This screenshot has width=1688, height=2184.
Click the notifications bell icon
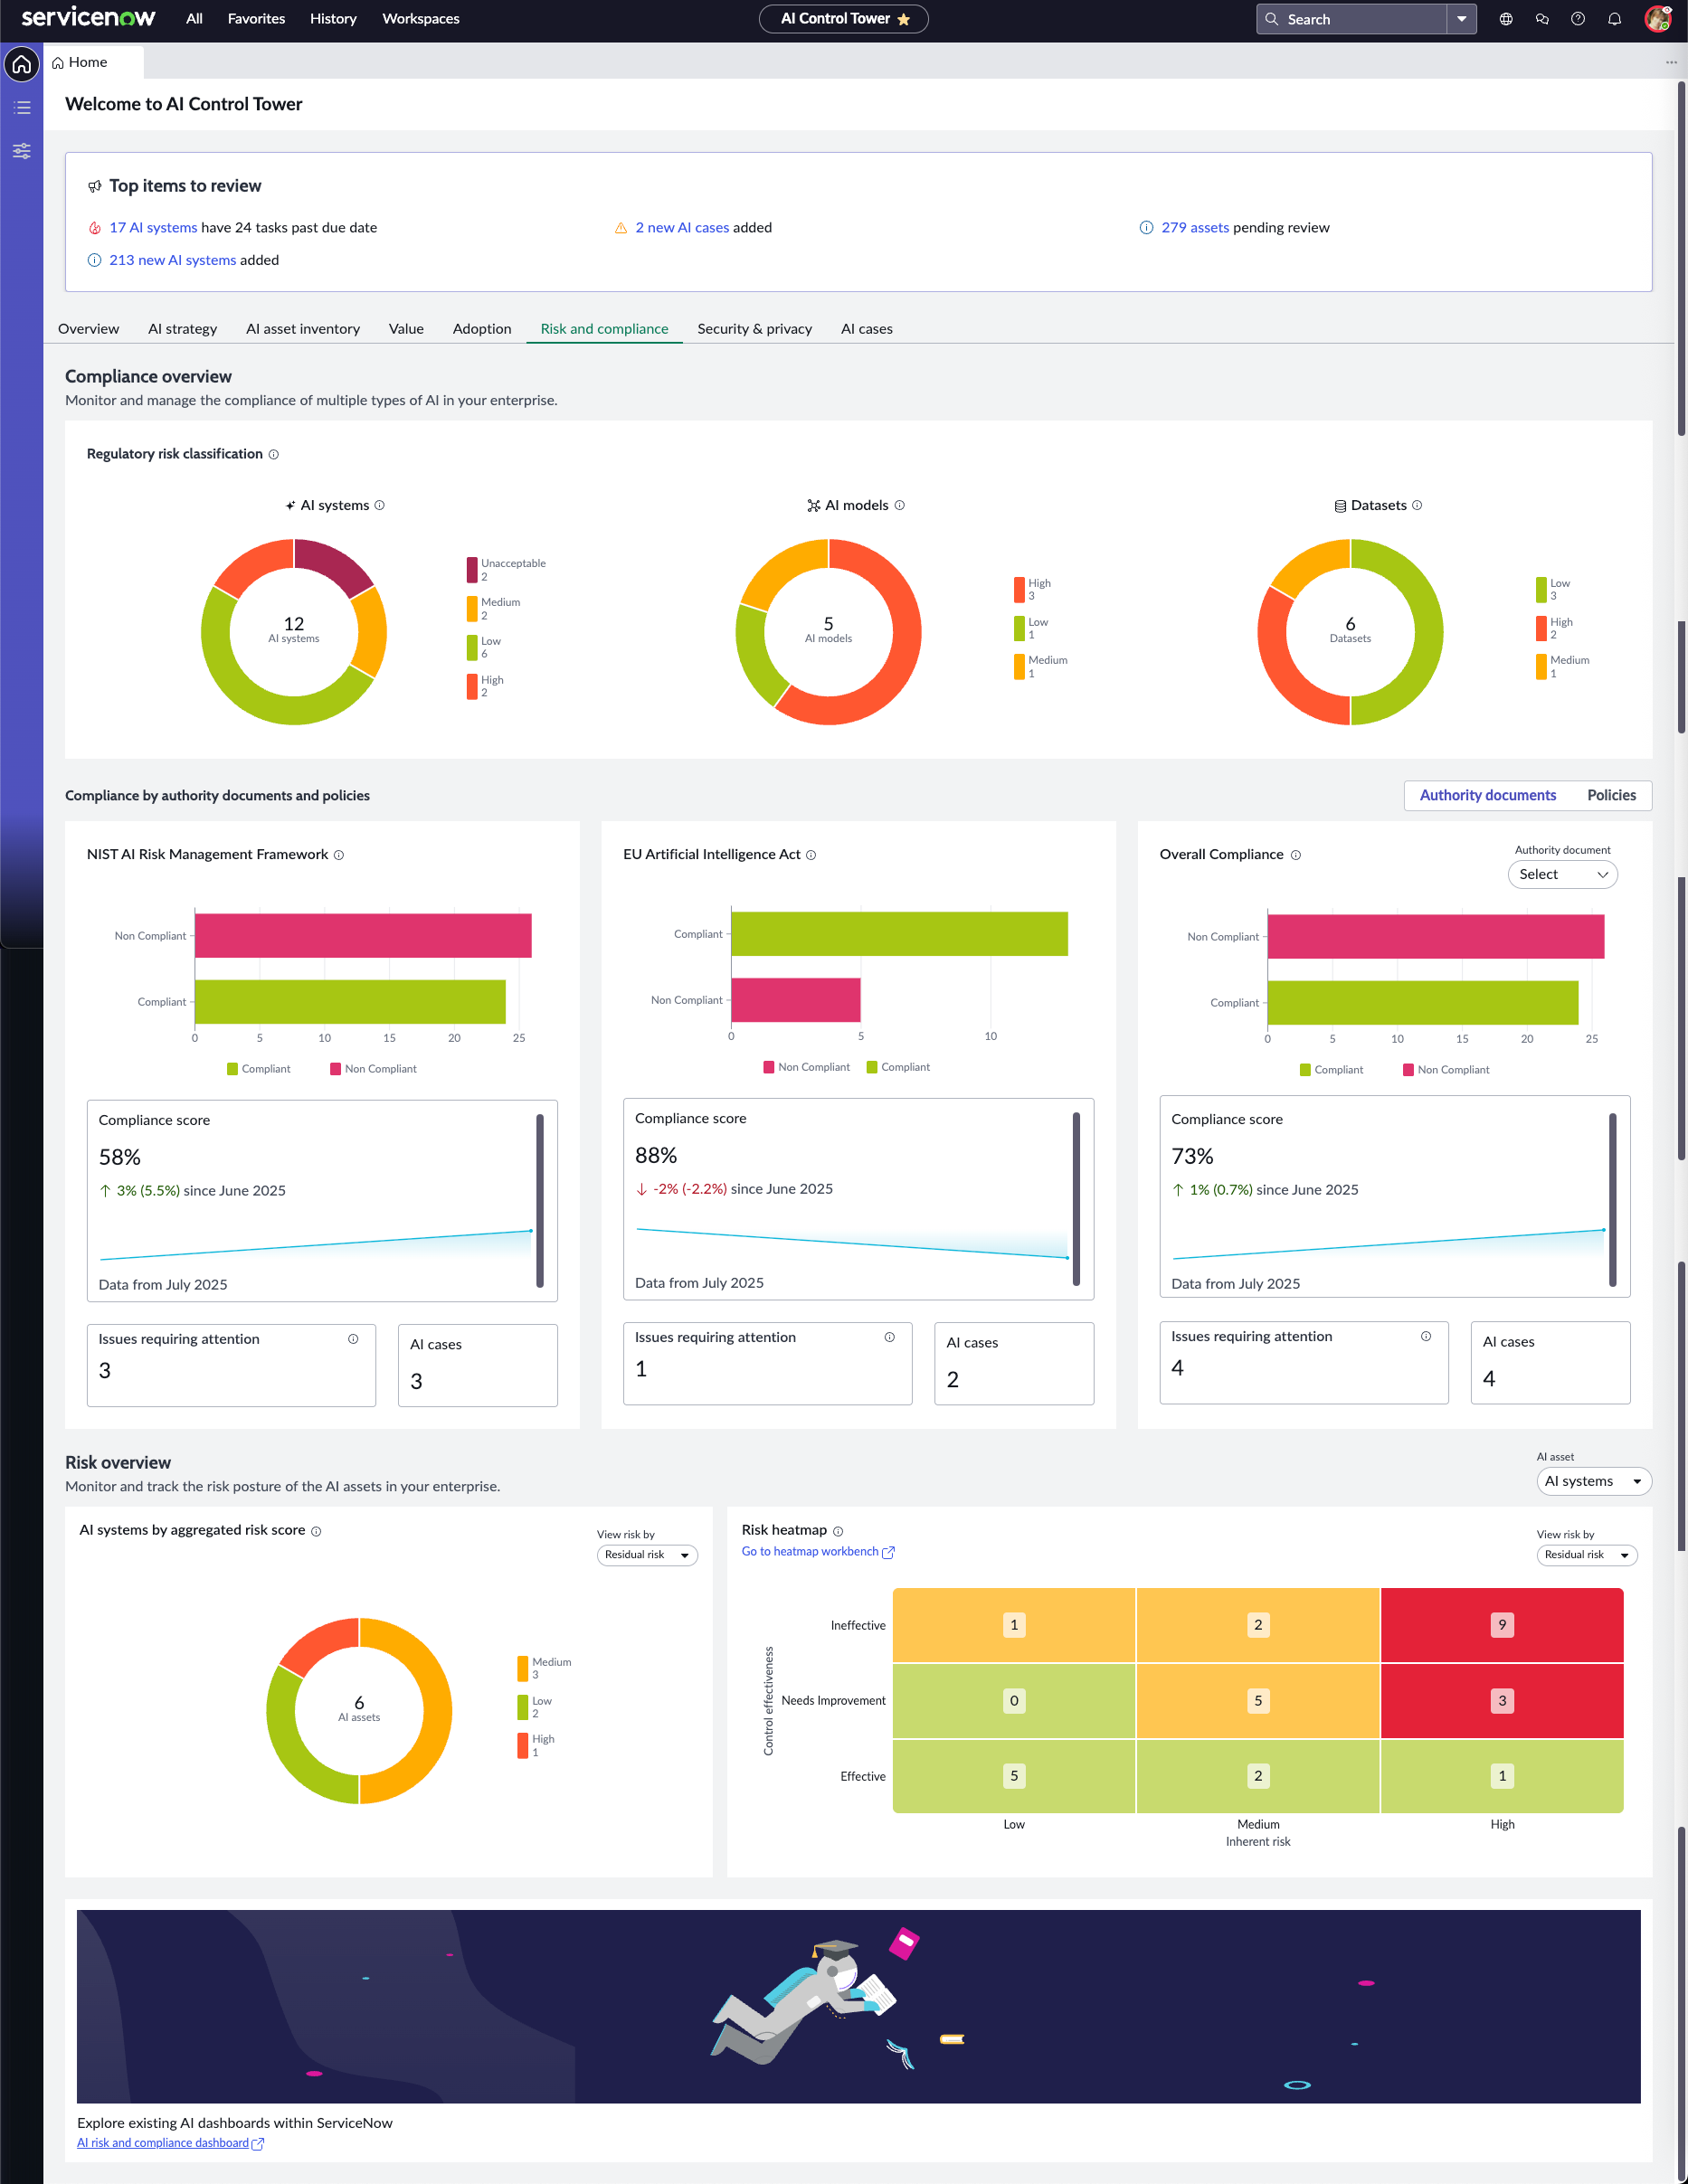[x=1614, y=19]
